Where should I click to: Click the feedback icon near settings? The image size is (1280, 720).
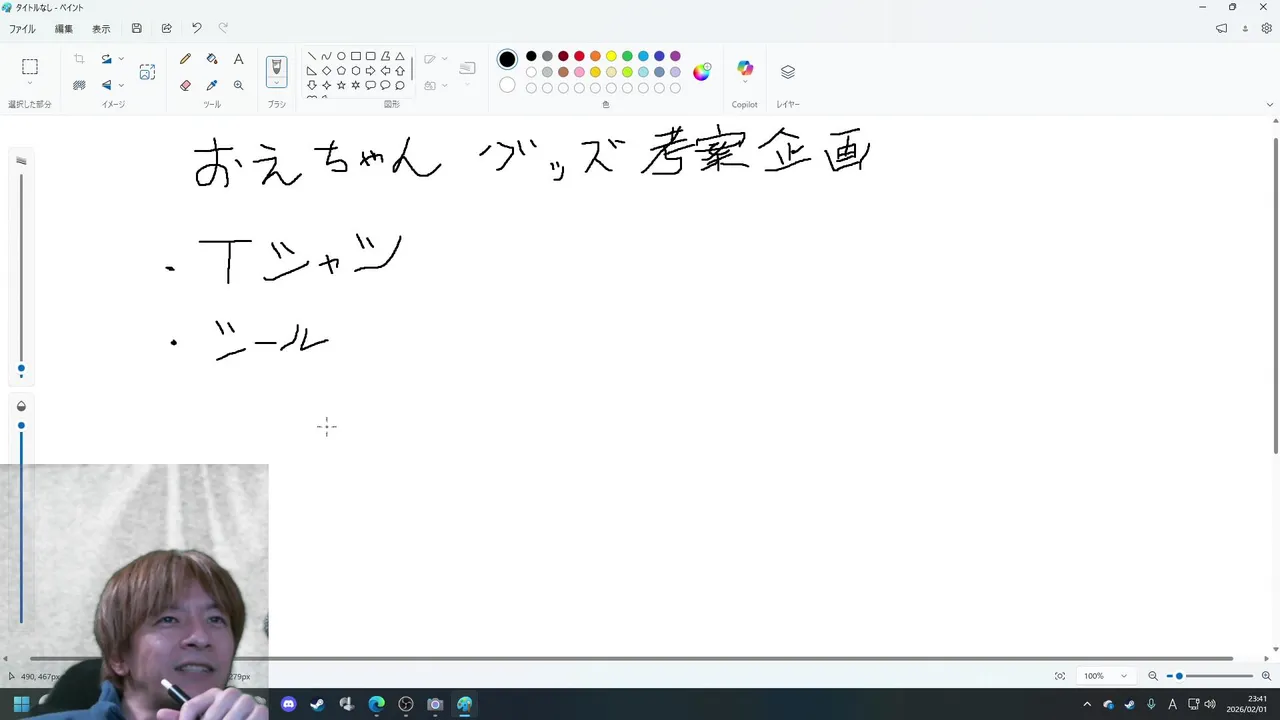(1221, 28)
